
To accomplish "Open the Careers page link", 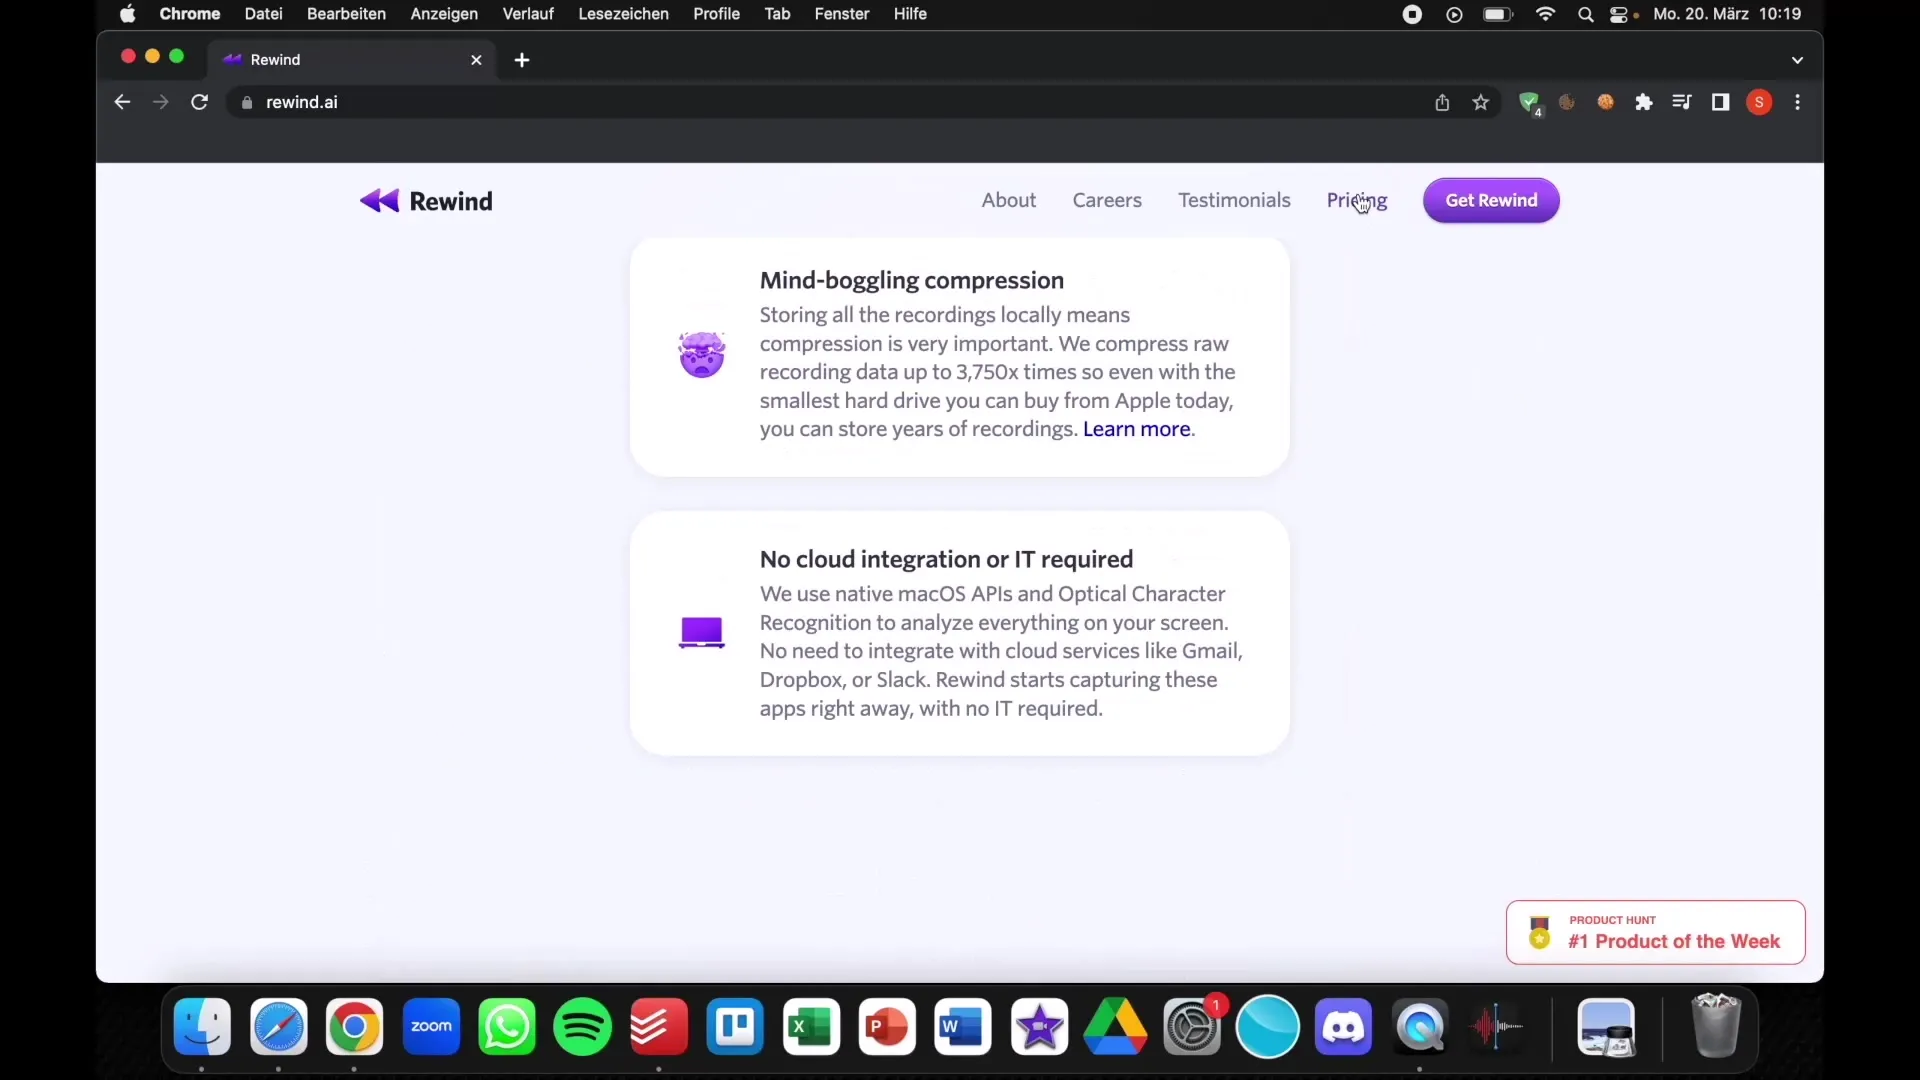I will pos(1107,200).
